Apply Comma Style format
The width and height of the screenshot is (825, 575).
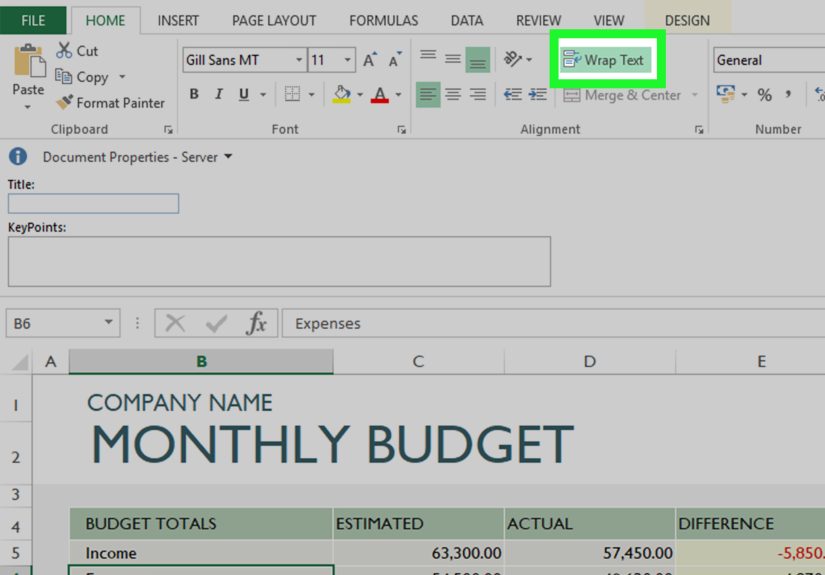pyautogui.click(x=788, y=95)
